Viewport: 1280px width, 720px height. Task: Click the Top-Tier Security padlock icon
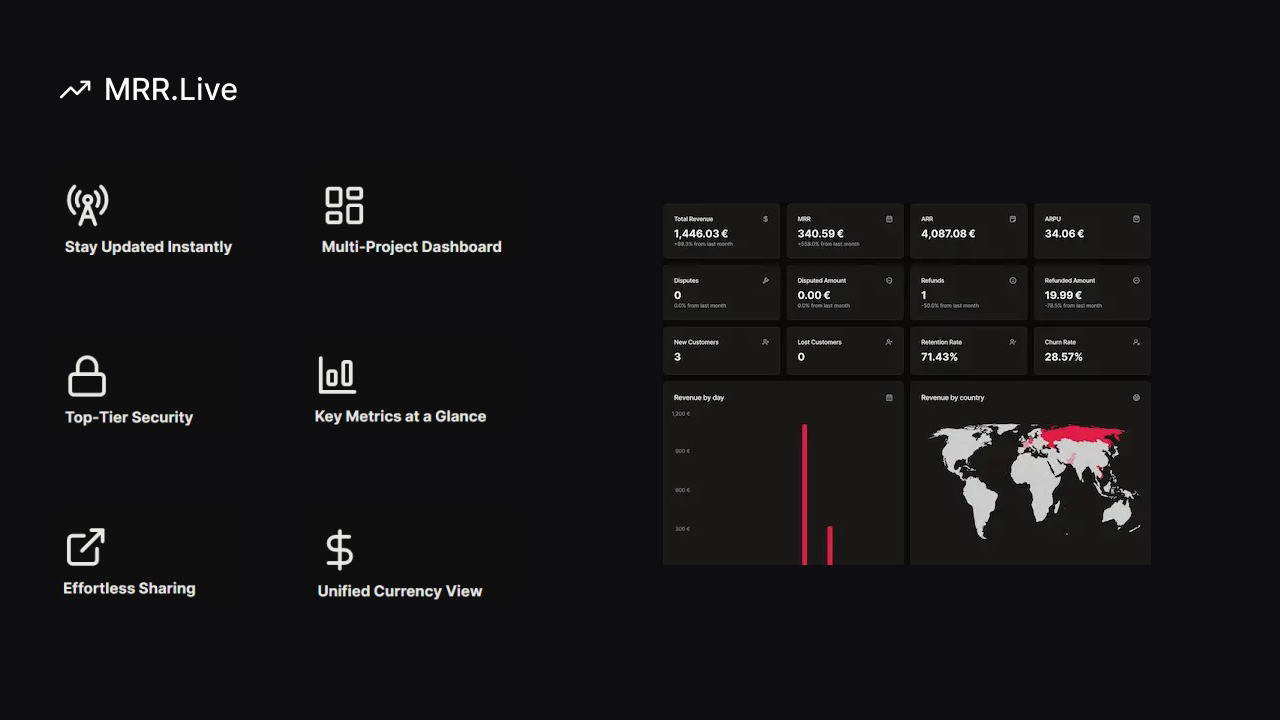coord(87,377)
